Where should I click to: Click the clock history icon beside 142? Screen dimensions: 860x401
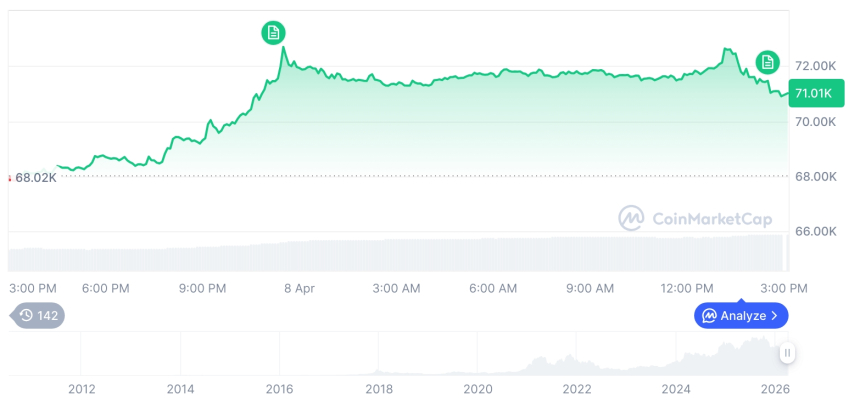click(27, 316)
